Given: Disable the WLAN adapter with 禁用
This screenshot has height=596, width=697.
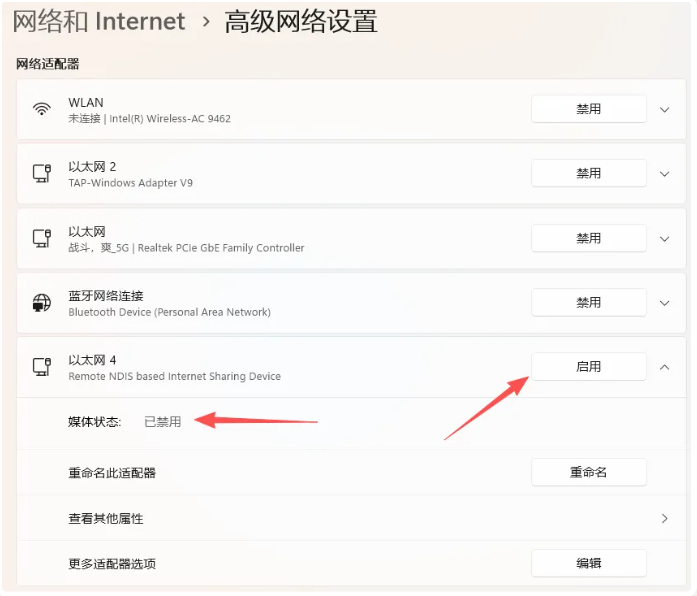Looking at the screenshot, I should pos(589,109).
